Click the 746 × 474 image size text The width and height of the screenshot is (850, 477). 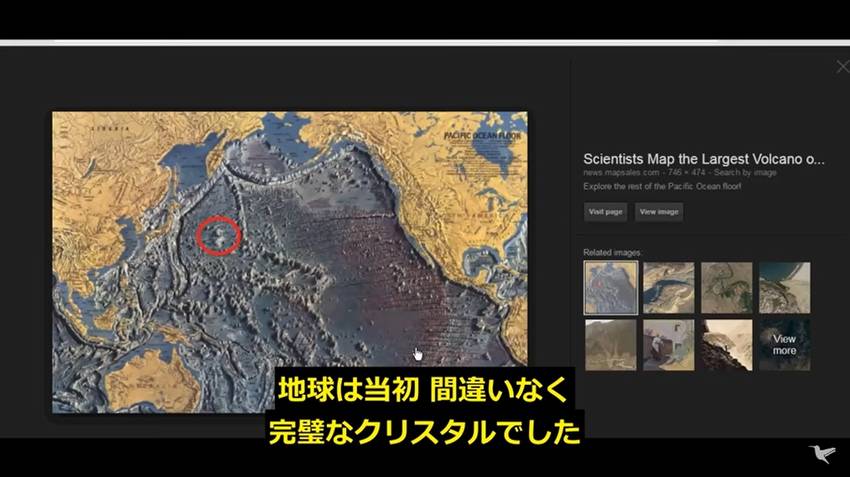686,172
